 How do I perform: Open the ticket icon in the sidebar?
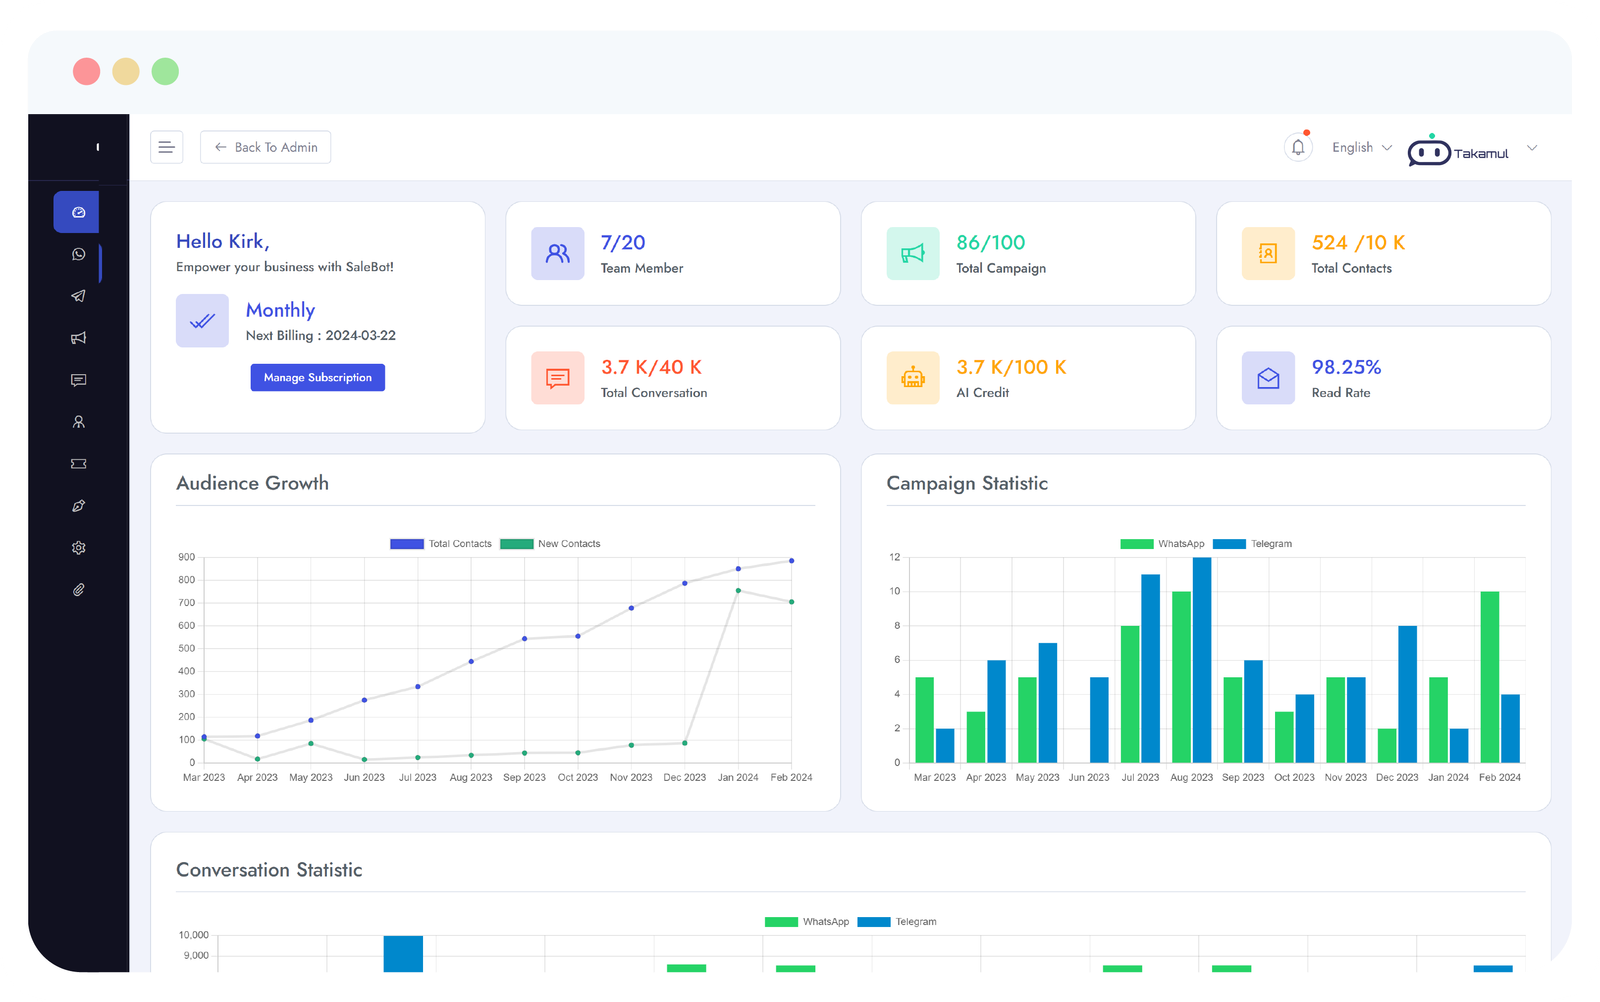[x=78, y=464]
